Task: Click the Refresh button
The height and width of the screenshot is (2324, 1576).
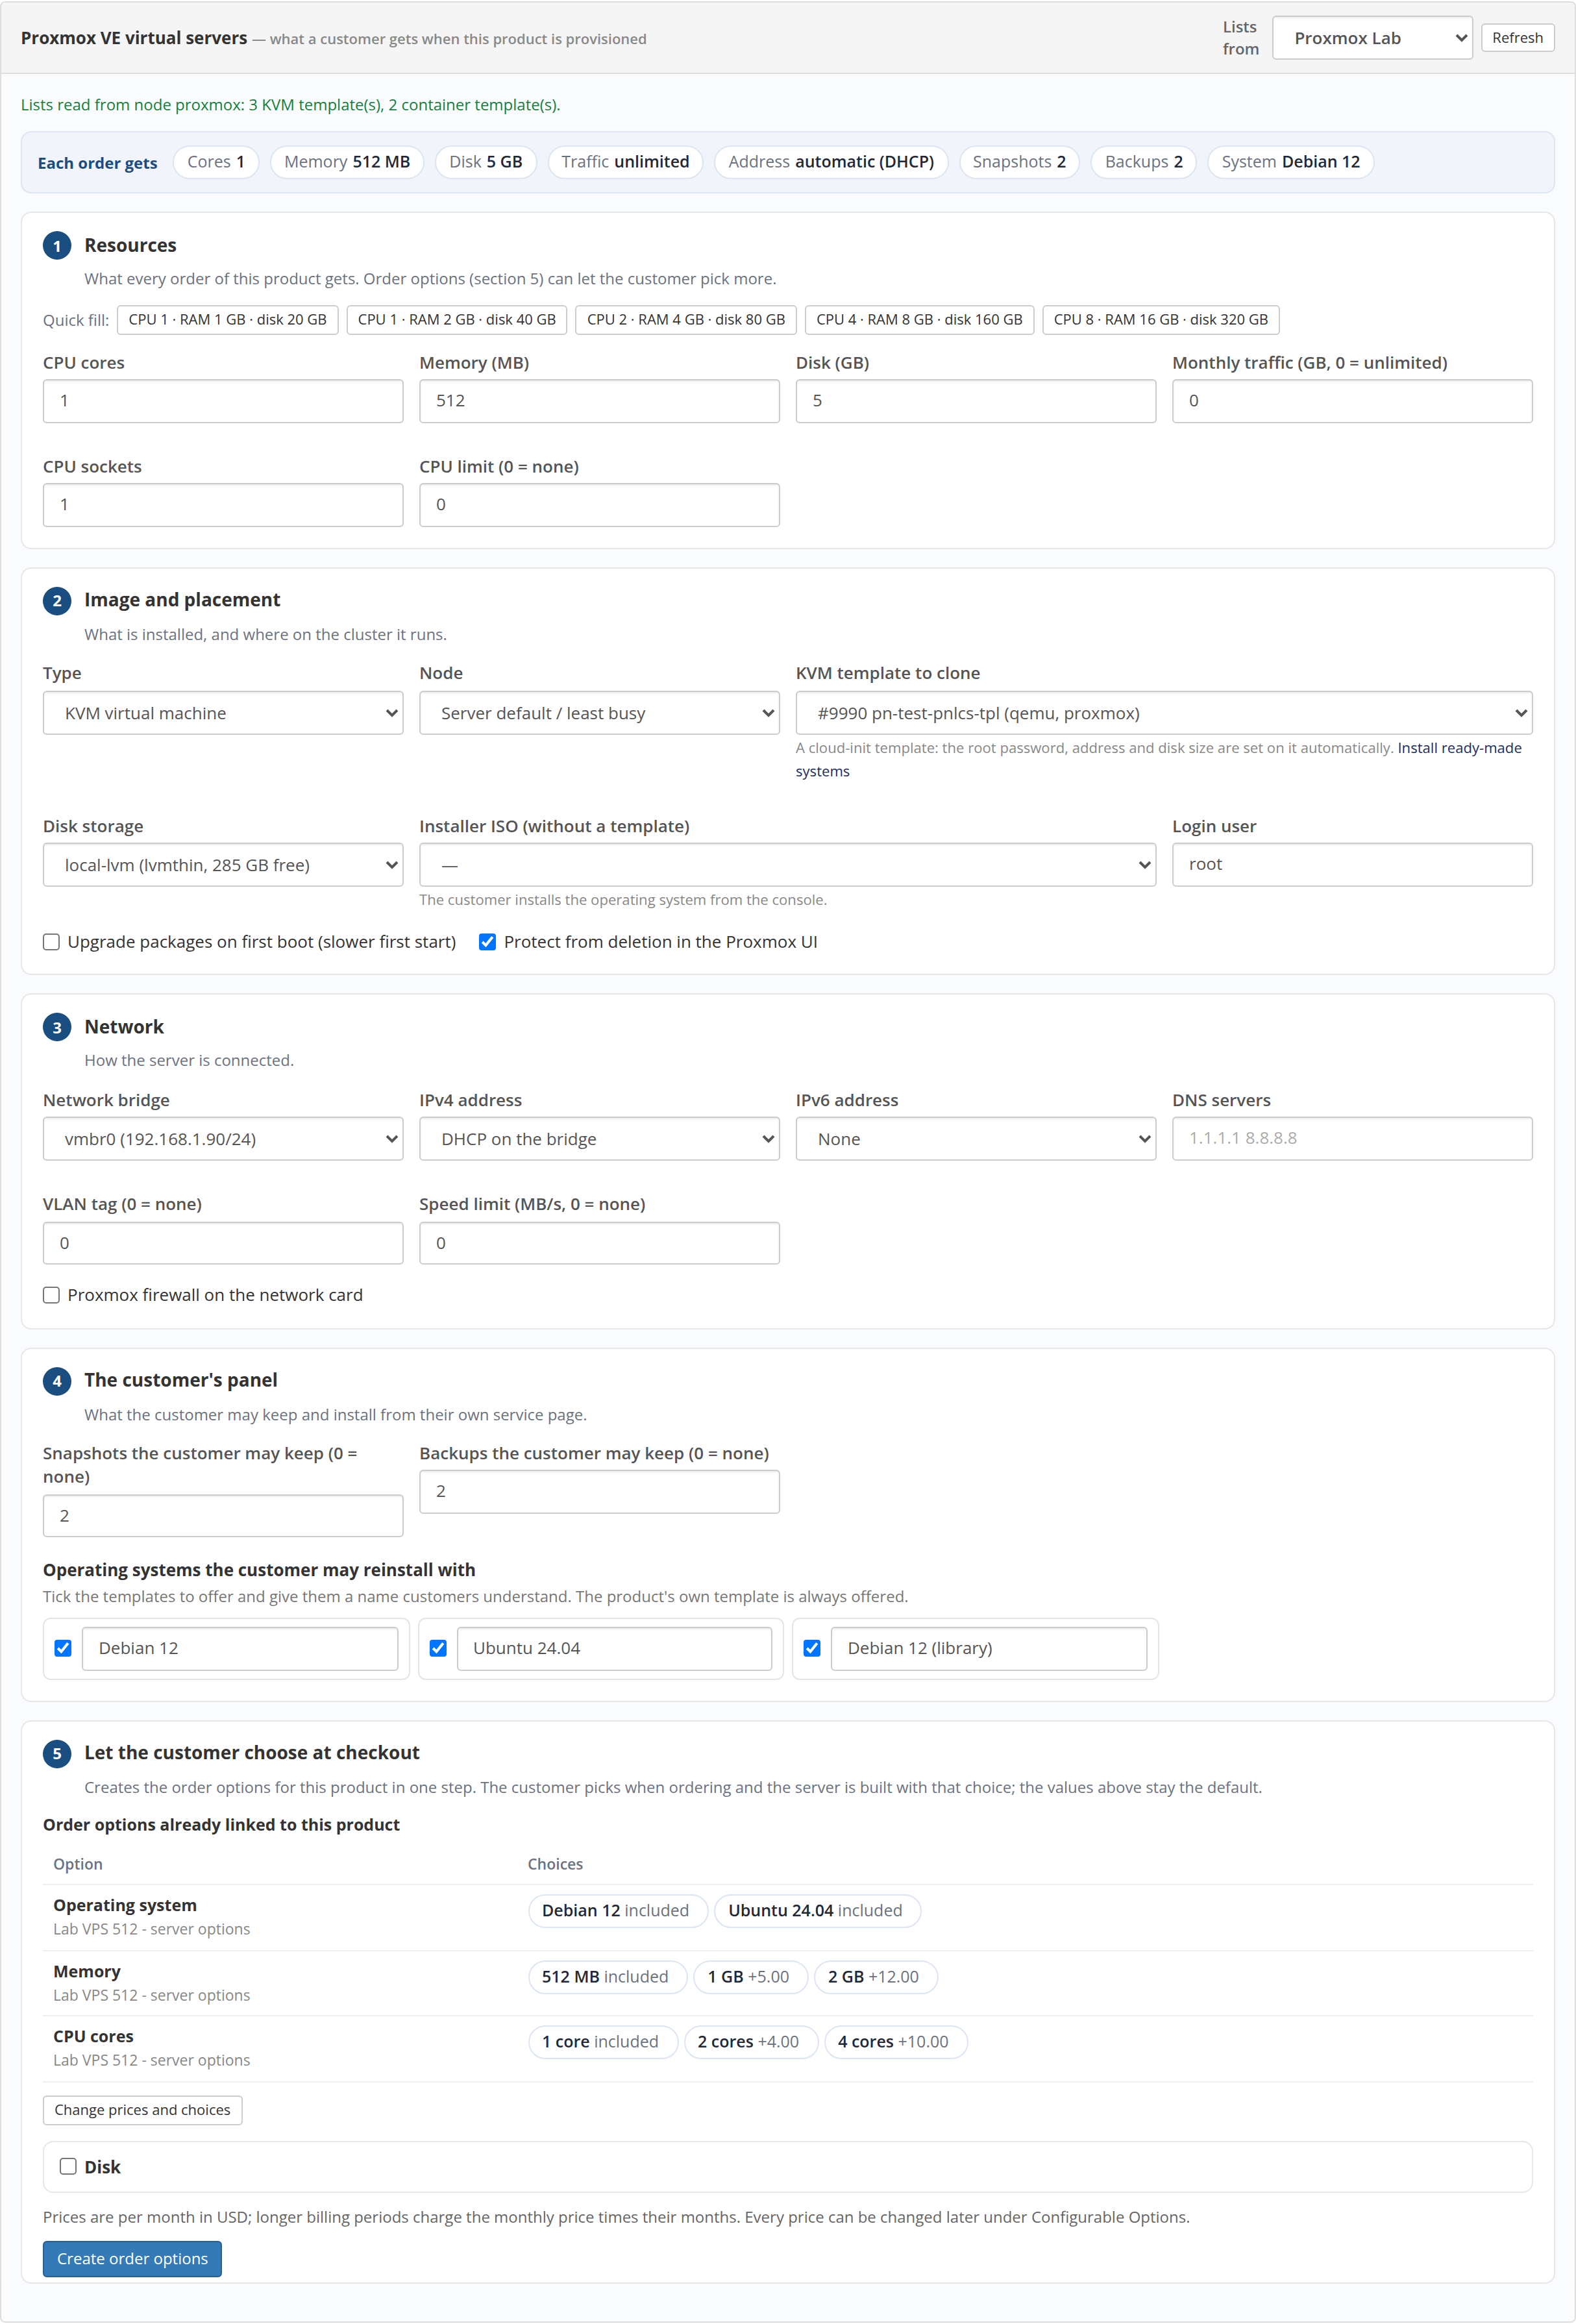Action: coord(1517,38)
